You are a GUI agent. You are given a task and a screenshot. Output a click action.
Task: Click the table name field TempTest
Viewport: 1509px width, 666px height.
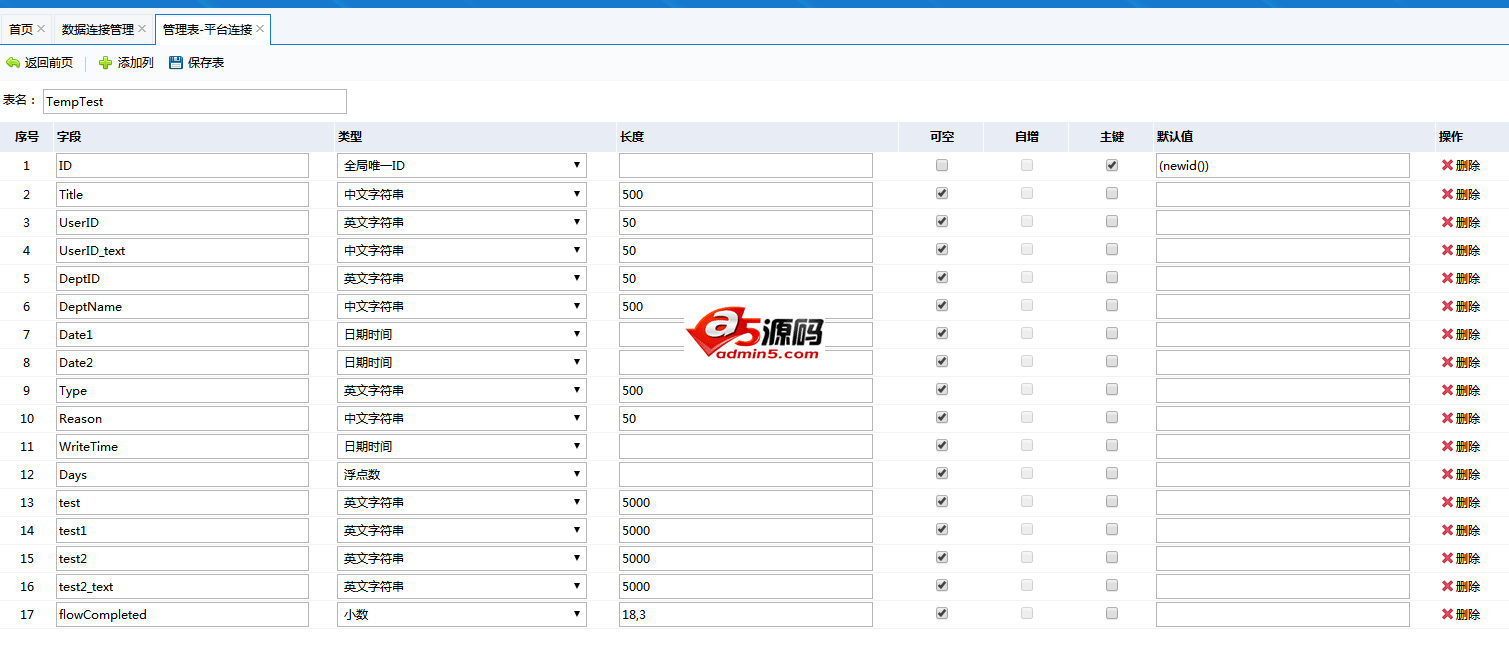coord(194,101)
